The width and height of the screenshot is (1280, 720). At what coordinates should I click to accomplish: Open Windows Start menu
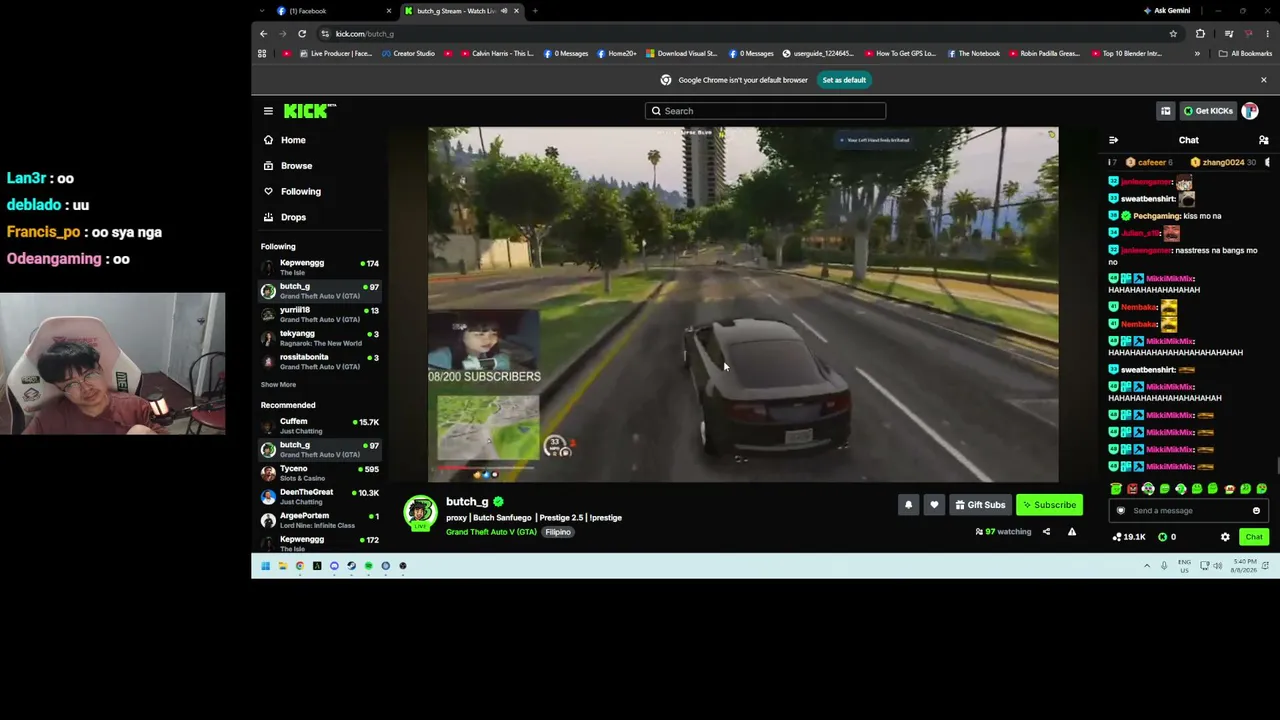coord(265,566)
